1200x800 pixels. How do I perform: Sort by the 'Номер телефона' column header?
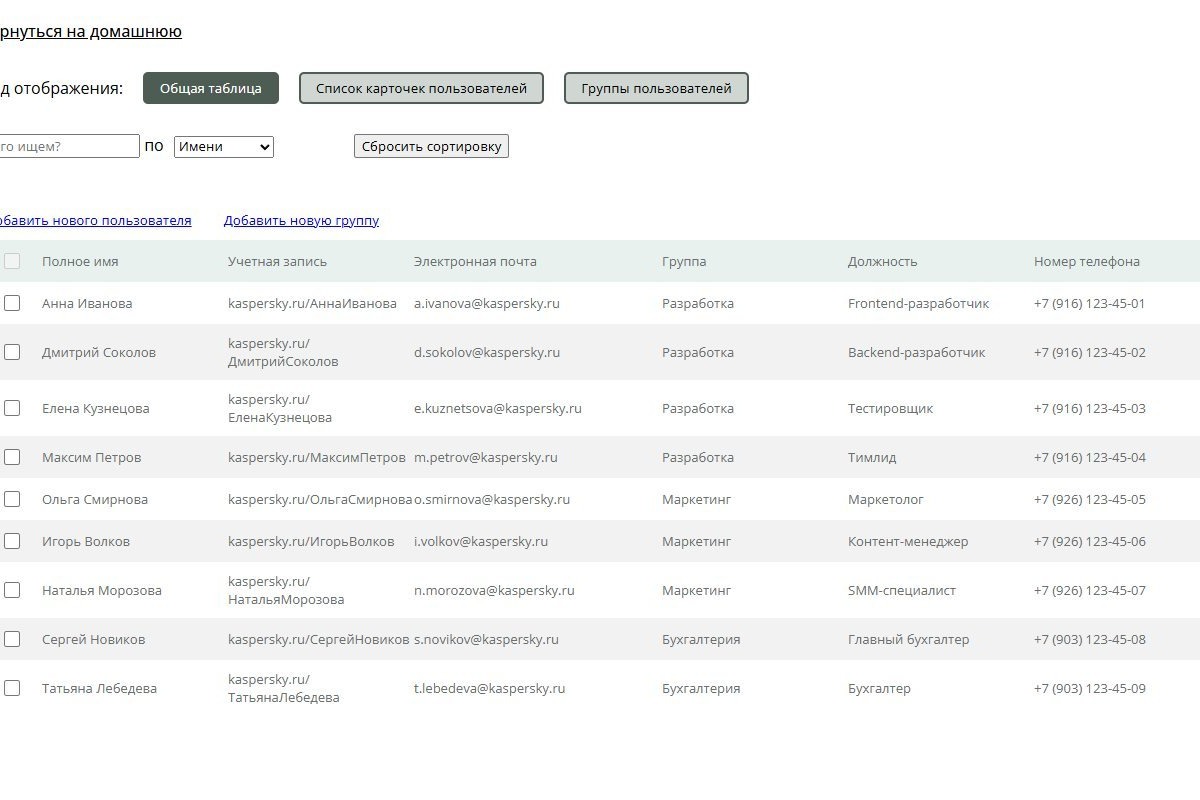tap(1087, 261)
